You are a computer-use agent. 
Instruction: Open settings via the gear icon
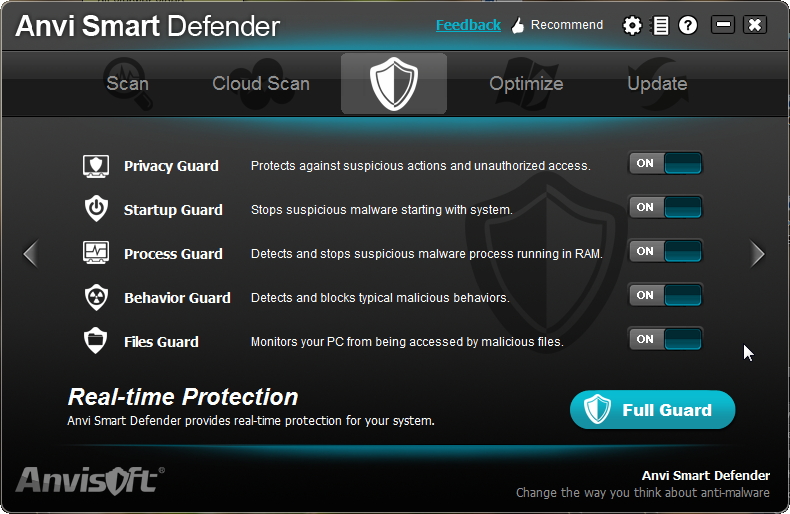pos(632,25)
